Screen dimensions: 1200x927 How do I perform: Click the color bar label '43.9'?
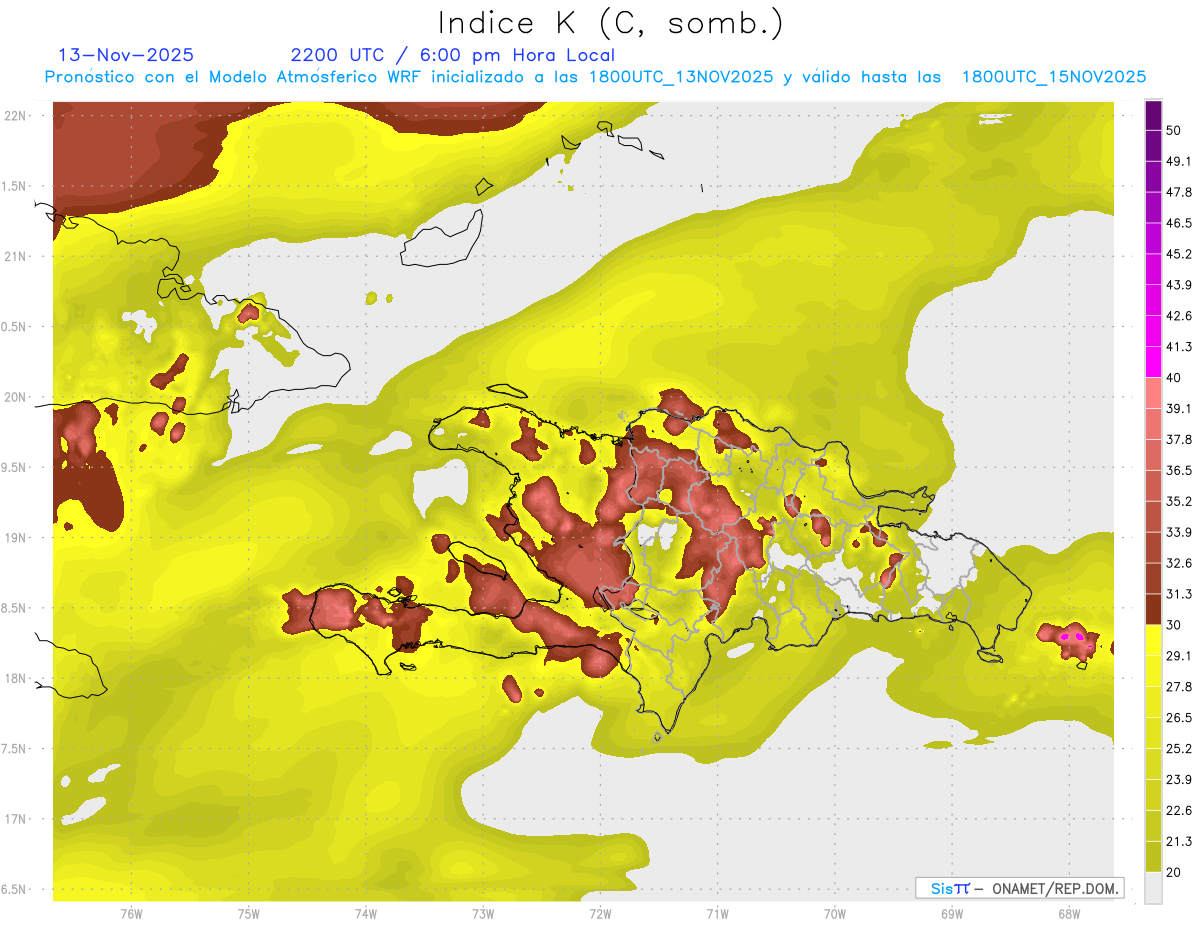pyautogui.click(x=1180, y=285)
